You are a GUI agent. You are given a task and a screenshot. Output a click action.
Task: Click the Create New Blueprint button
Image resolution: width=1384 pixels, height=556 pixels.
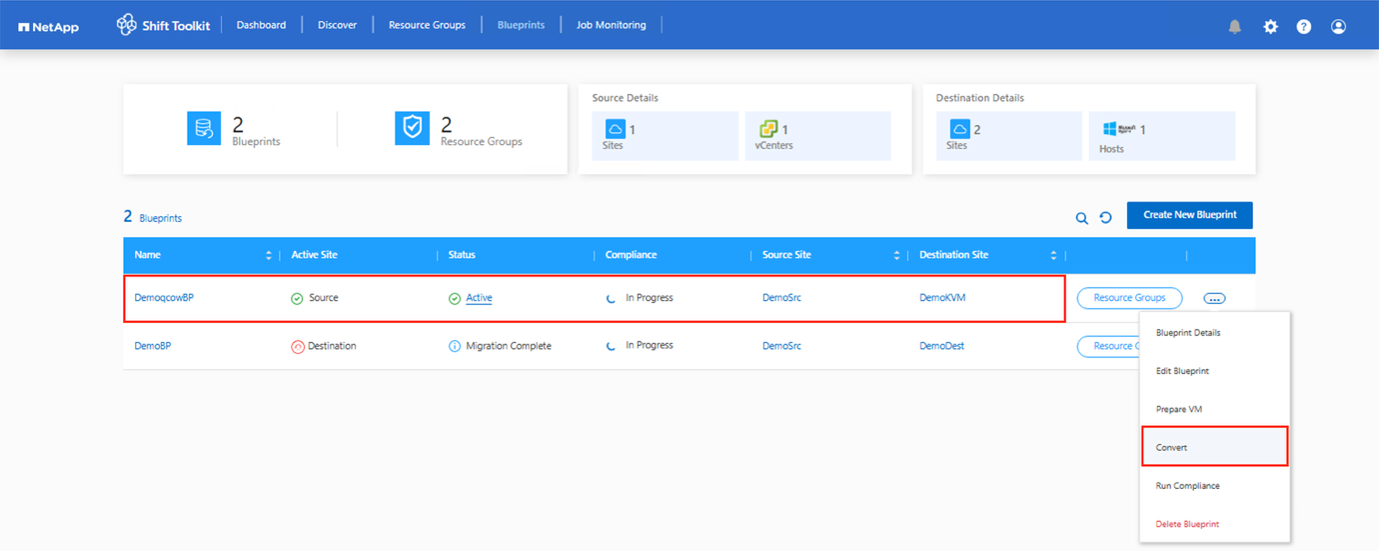point(1189,215)
